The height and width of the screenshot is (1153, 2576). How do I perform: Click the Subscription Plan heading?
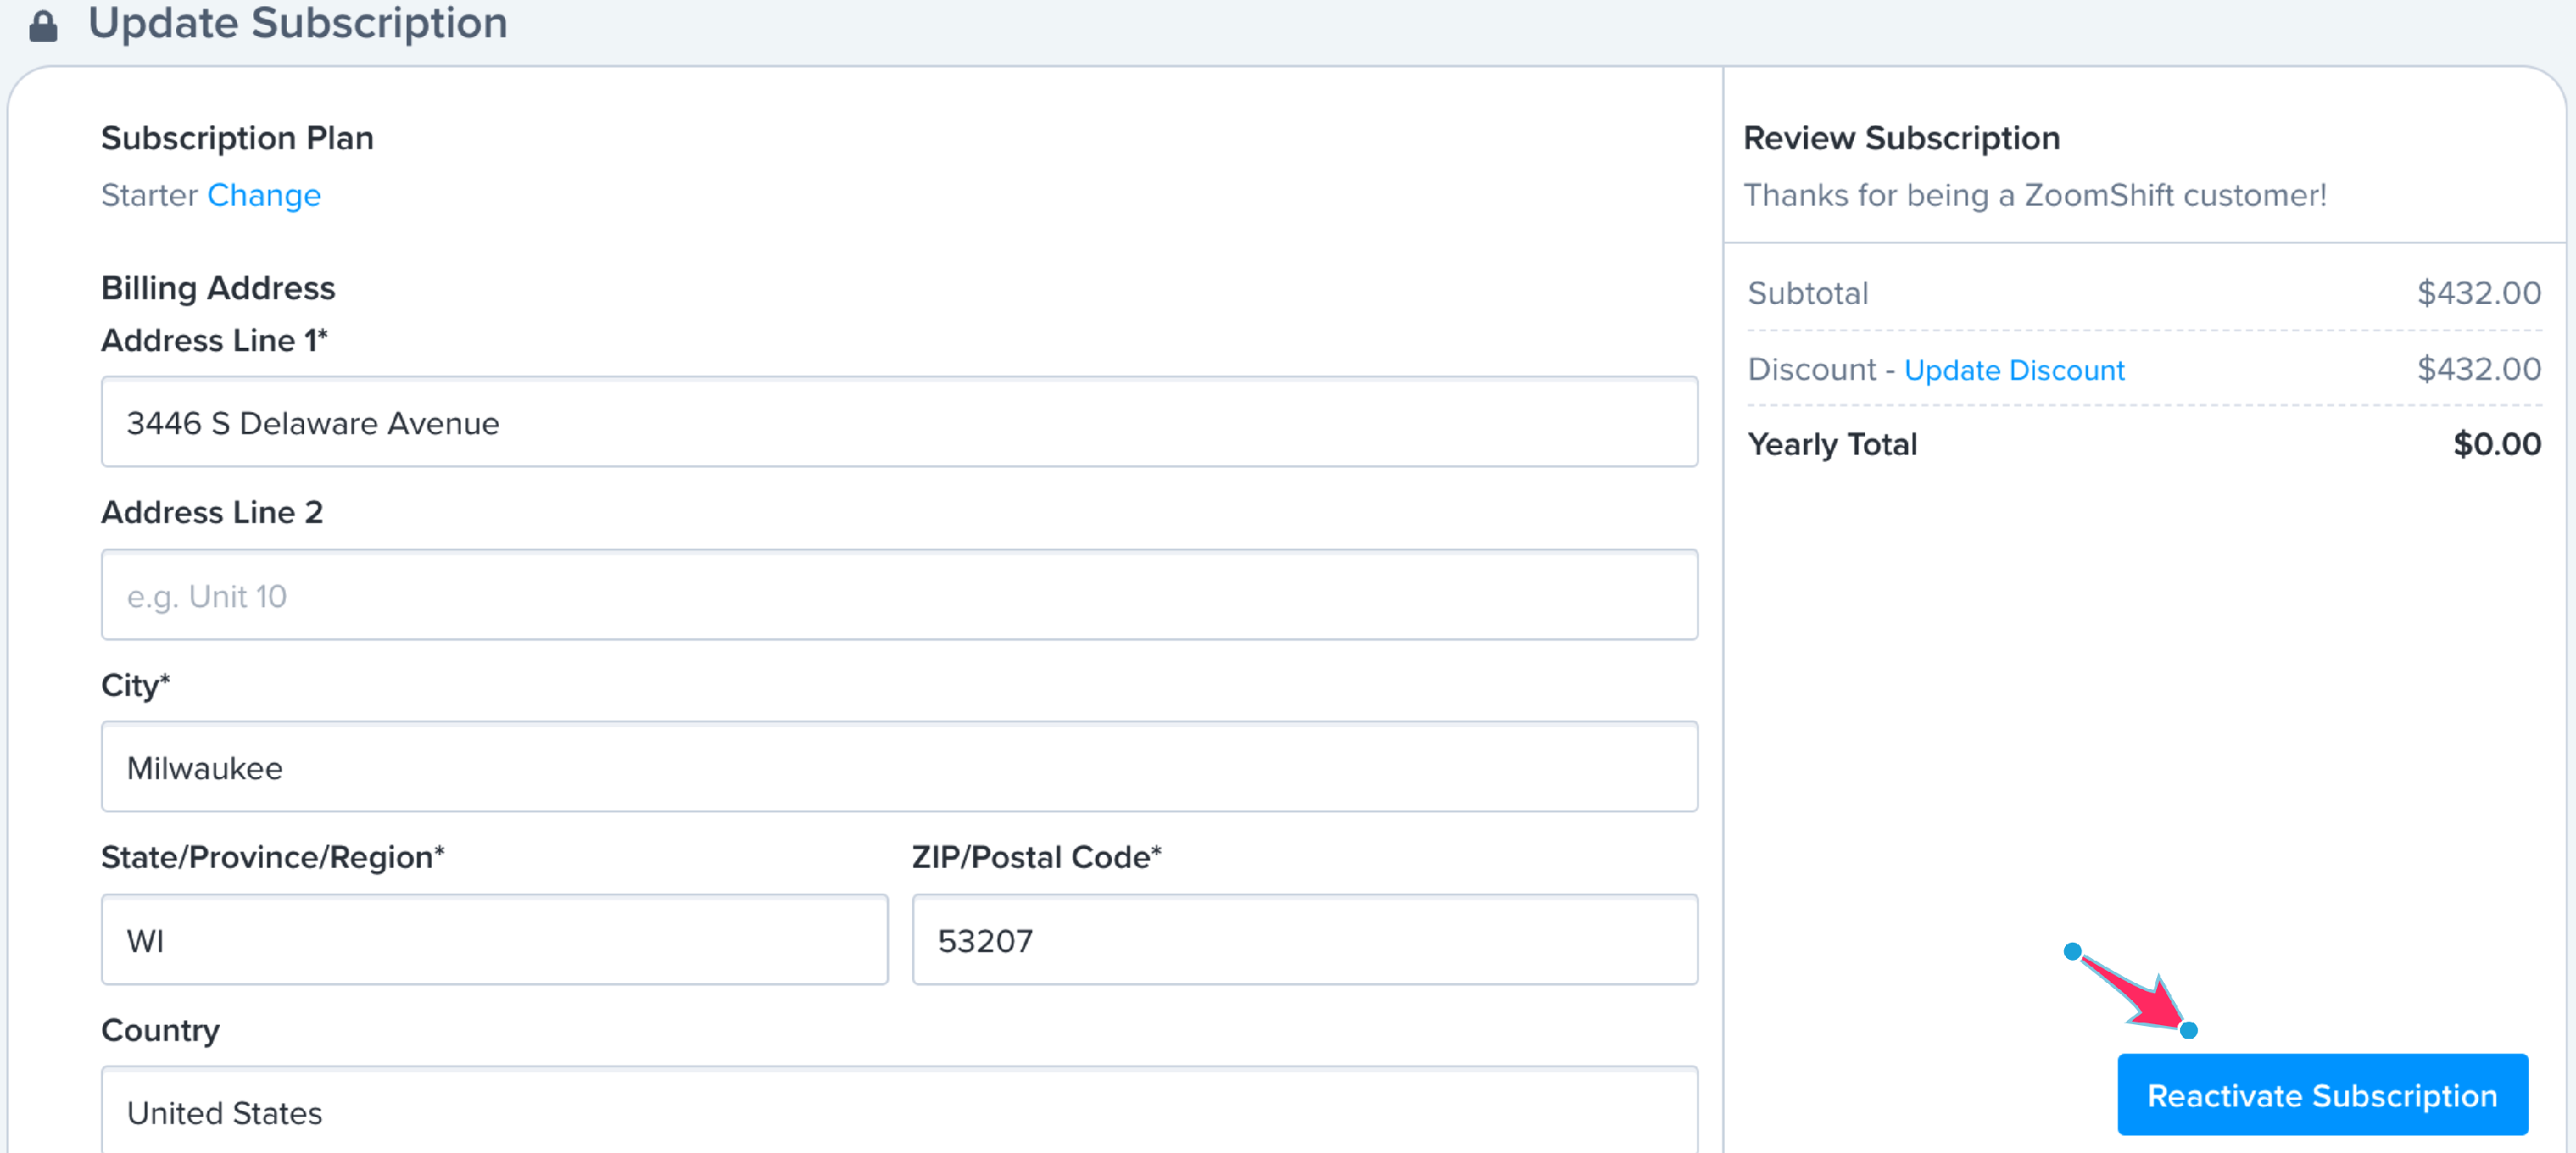[237, 138]
